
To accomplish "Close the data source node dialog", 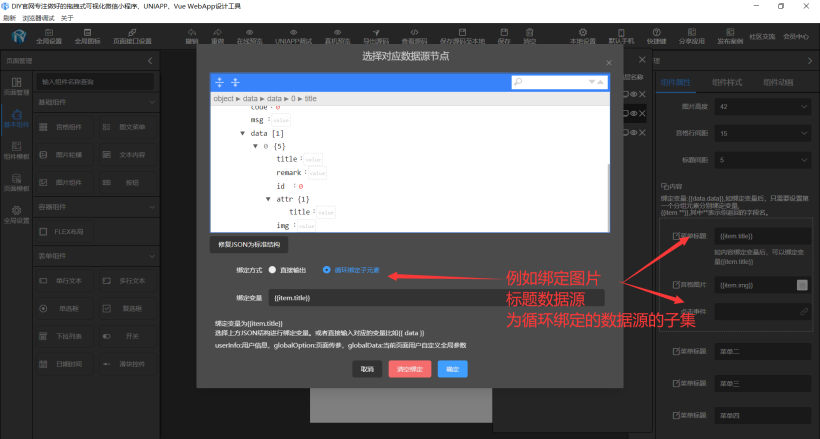I will click(x=608, y=63).
